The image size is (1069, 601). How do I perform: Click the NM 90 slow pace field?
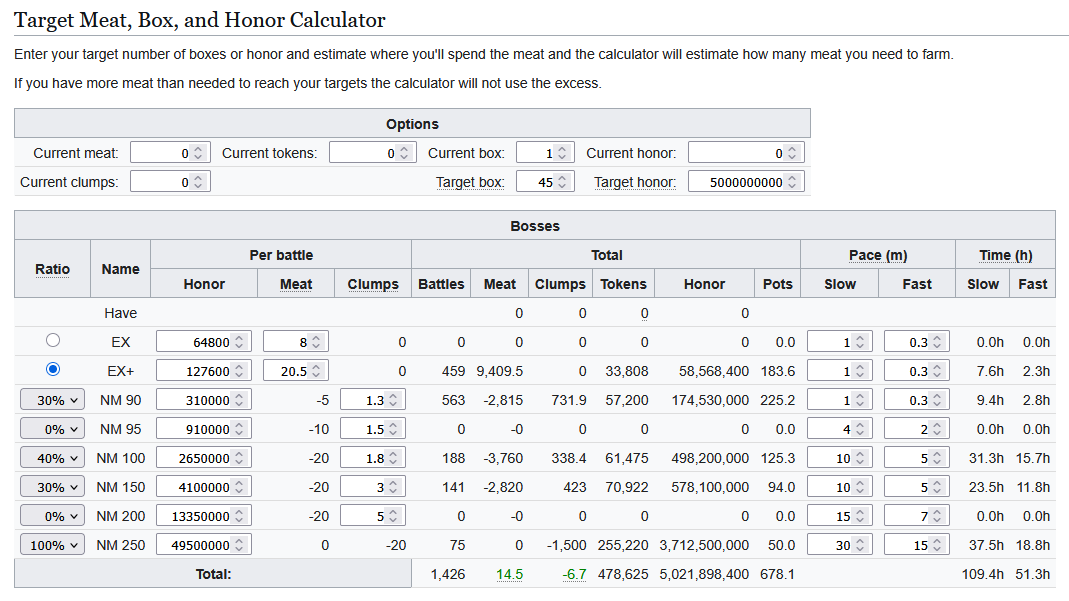[840, 400]
